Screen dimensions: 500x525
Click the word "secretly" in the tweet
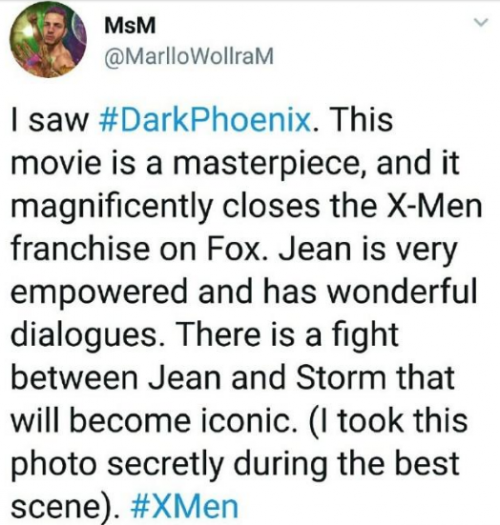coord(165,464)
